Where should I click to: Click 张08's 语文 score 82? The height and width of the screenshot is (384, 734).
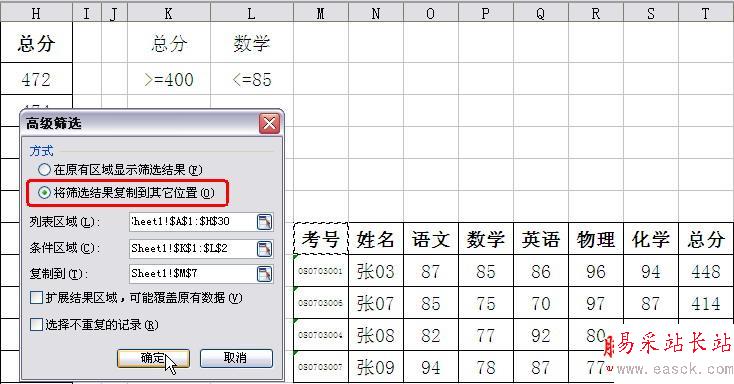pos(431,335)
